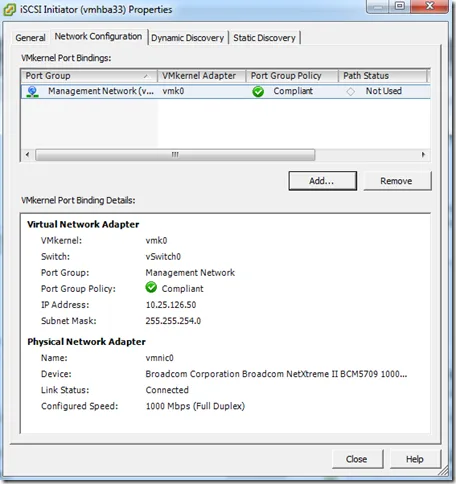Click the Management Network port group icon

pyautogui.click(x=33, y=91)
